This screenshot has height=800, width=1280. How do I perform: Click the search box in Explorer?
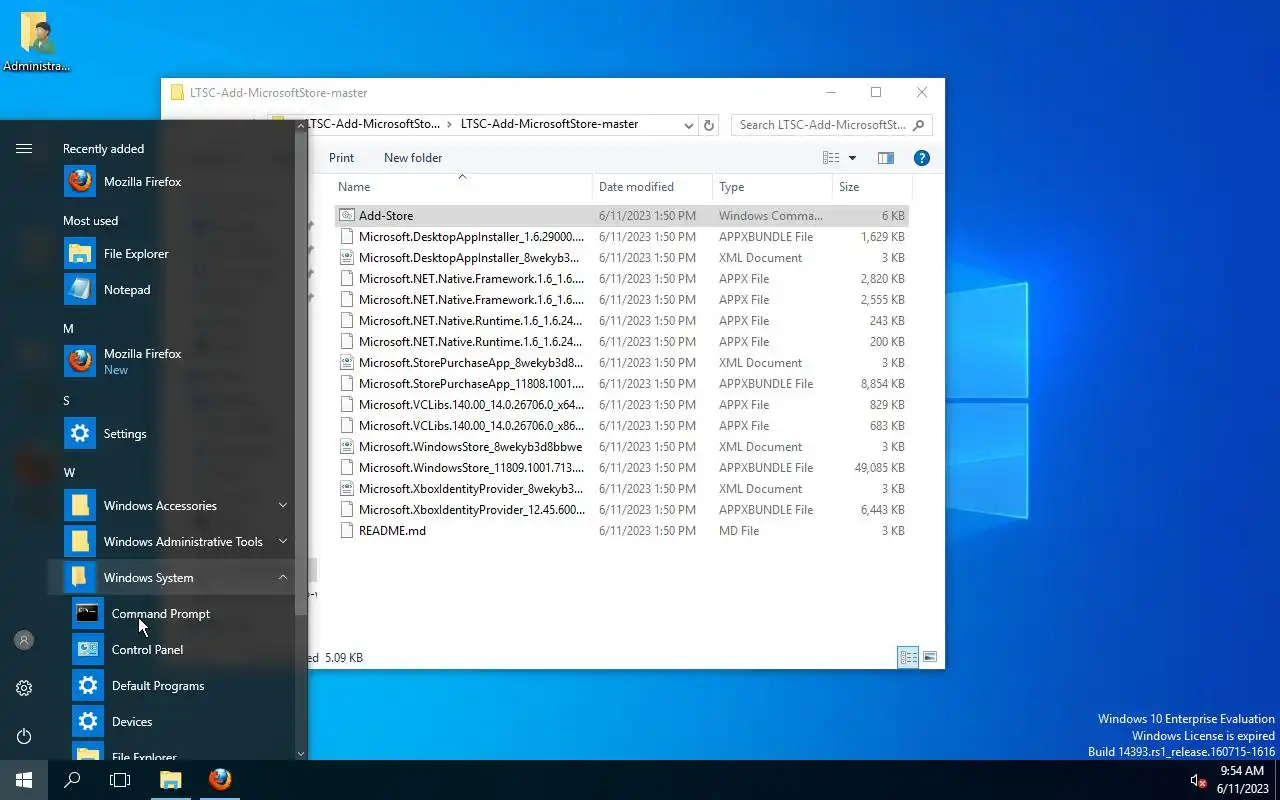coord(831,125)
